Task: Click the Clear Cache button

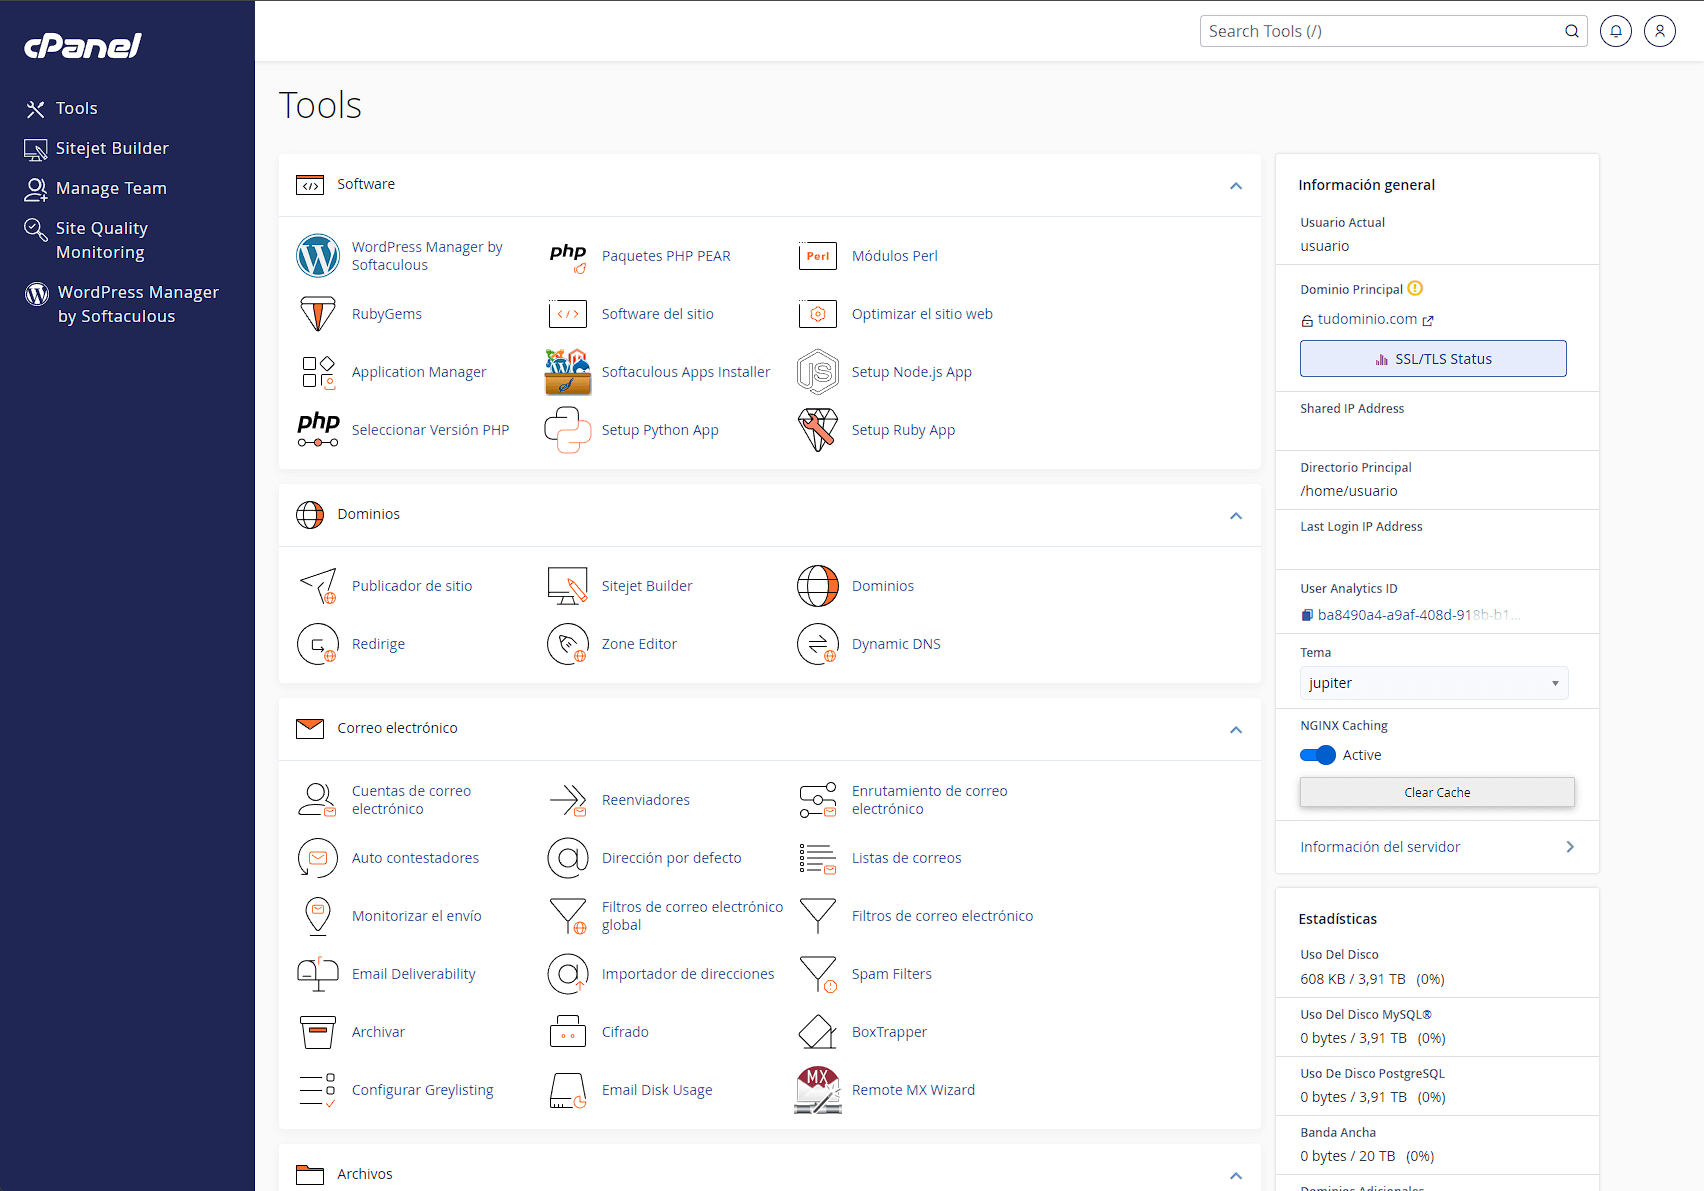Action: tap(1437, 792)
